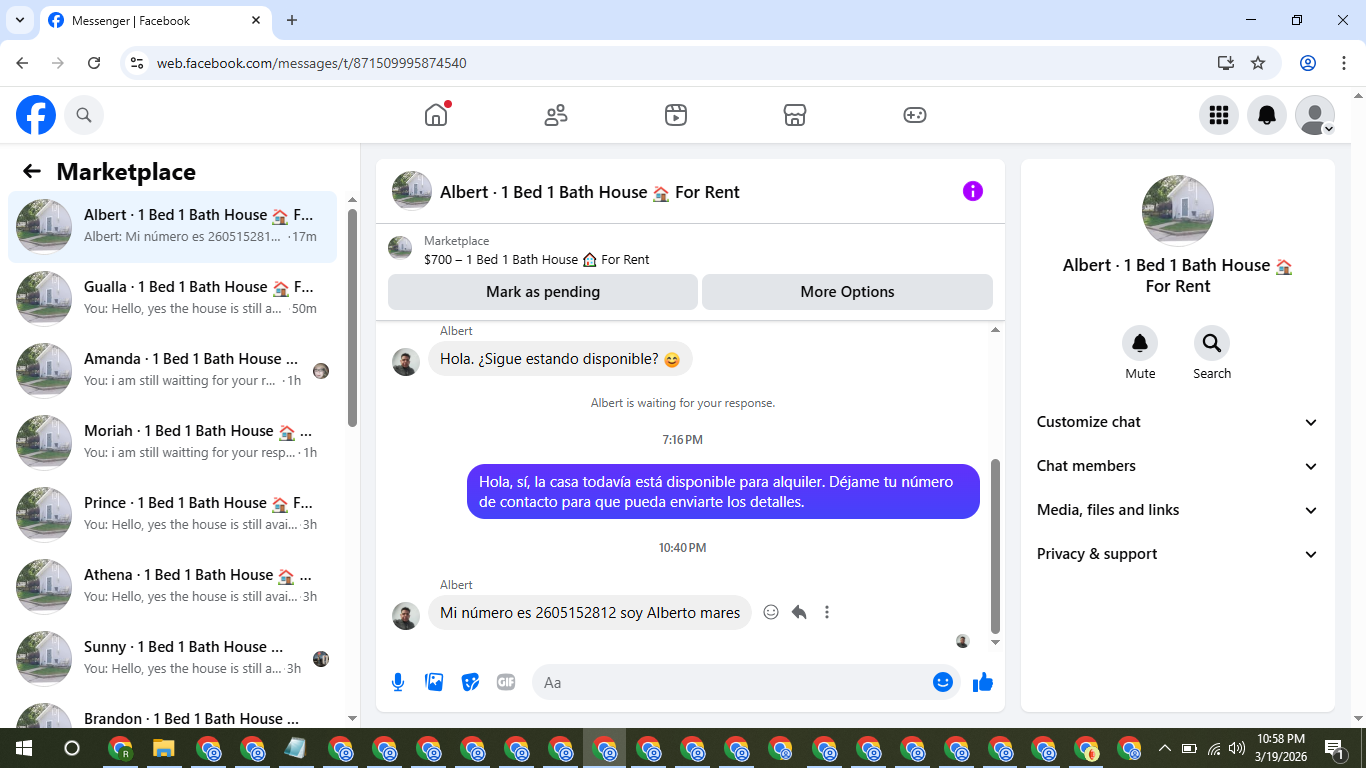
Task: Click Mark as pending button
Action: 543,292
